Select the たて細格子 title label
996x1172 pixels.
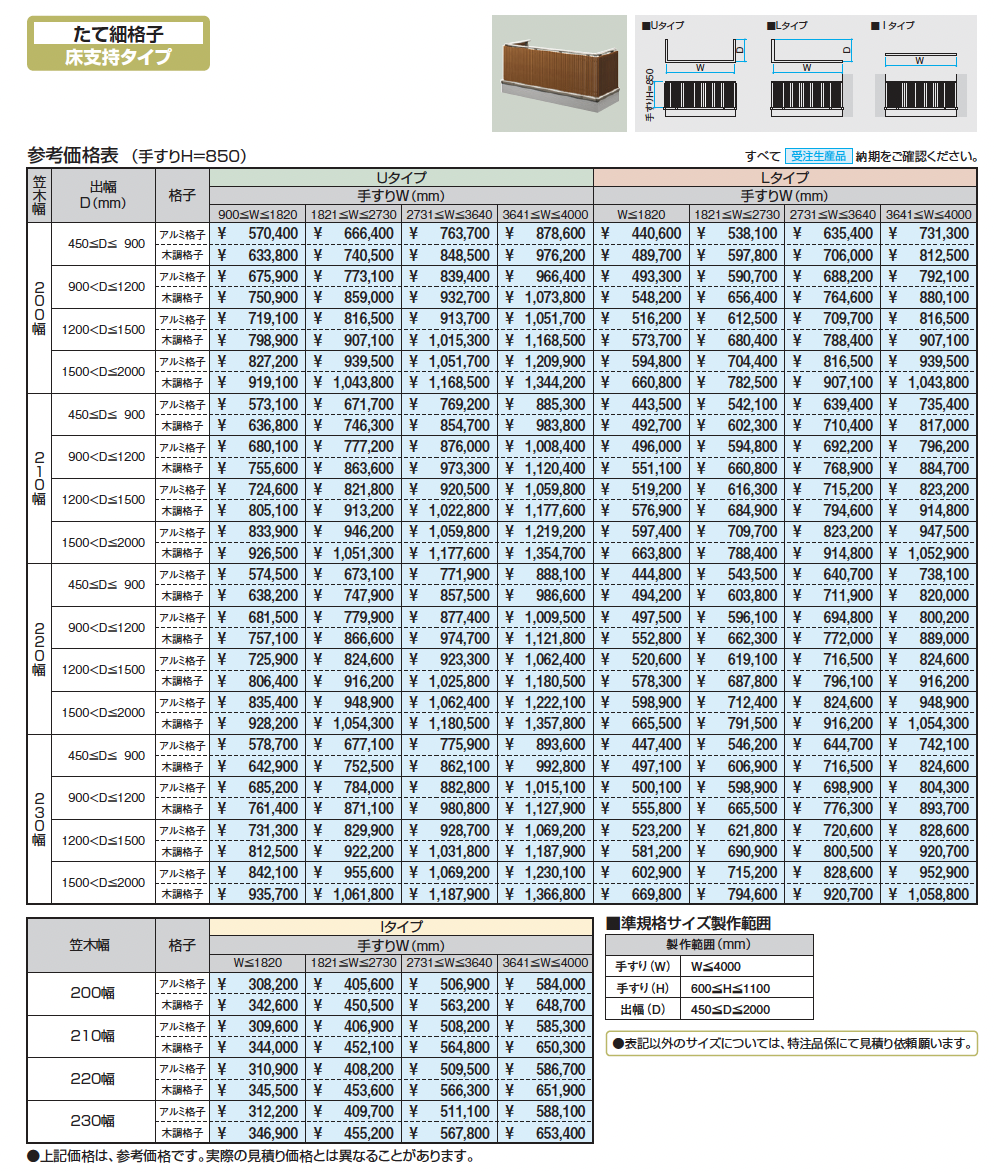pos(118,32)
